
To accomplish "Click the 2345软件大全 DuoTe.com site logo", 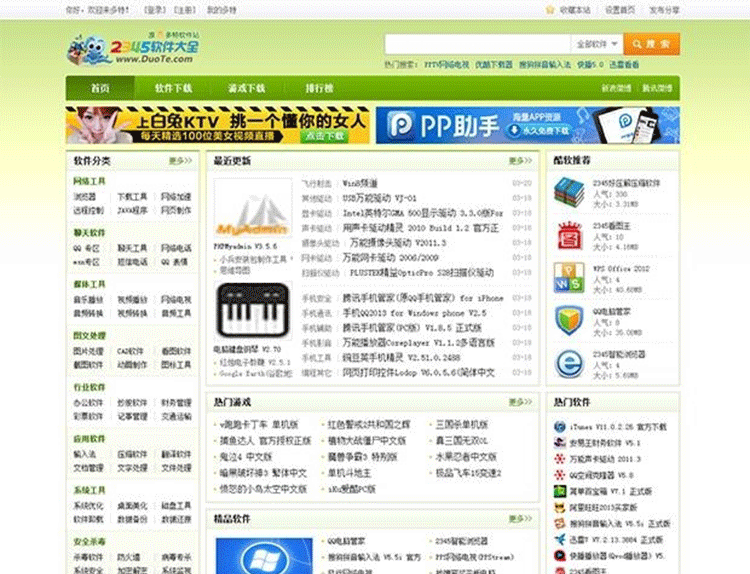I will click(133, 48).
